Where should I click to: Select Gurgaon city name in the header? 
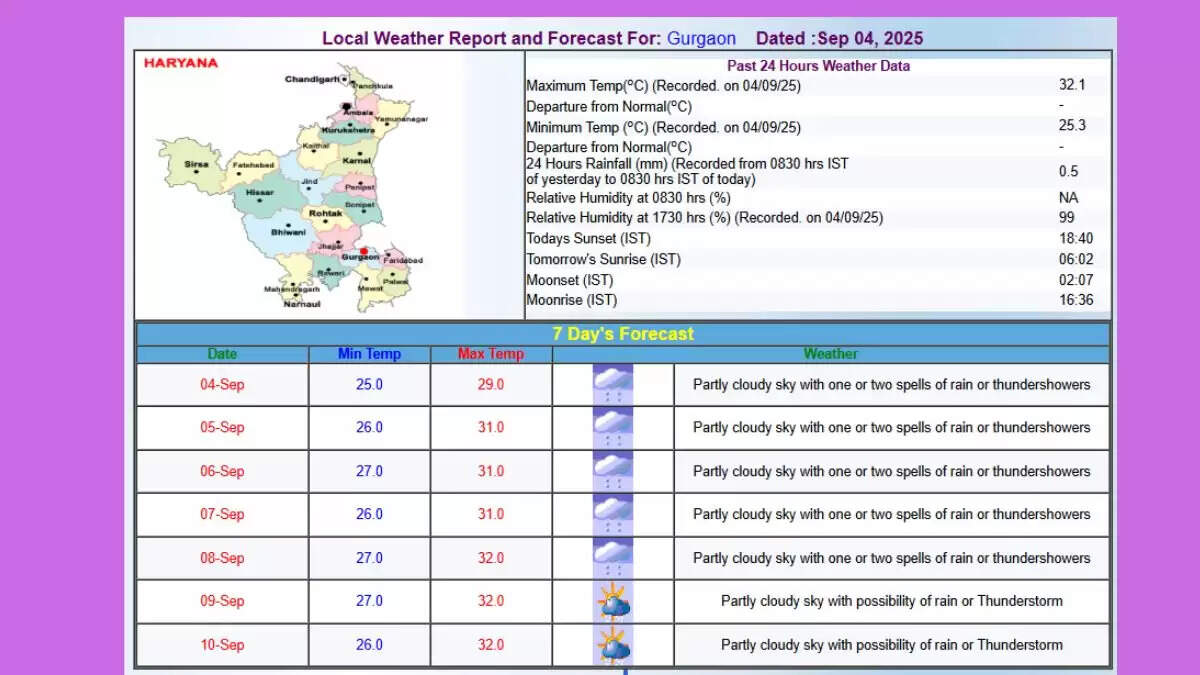(x=701, y=39)
